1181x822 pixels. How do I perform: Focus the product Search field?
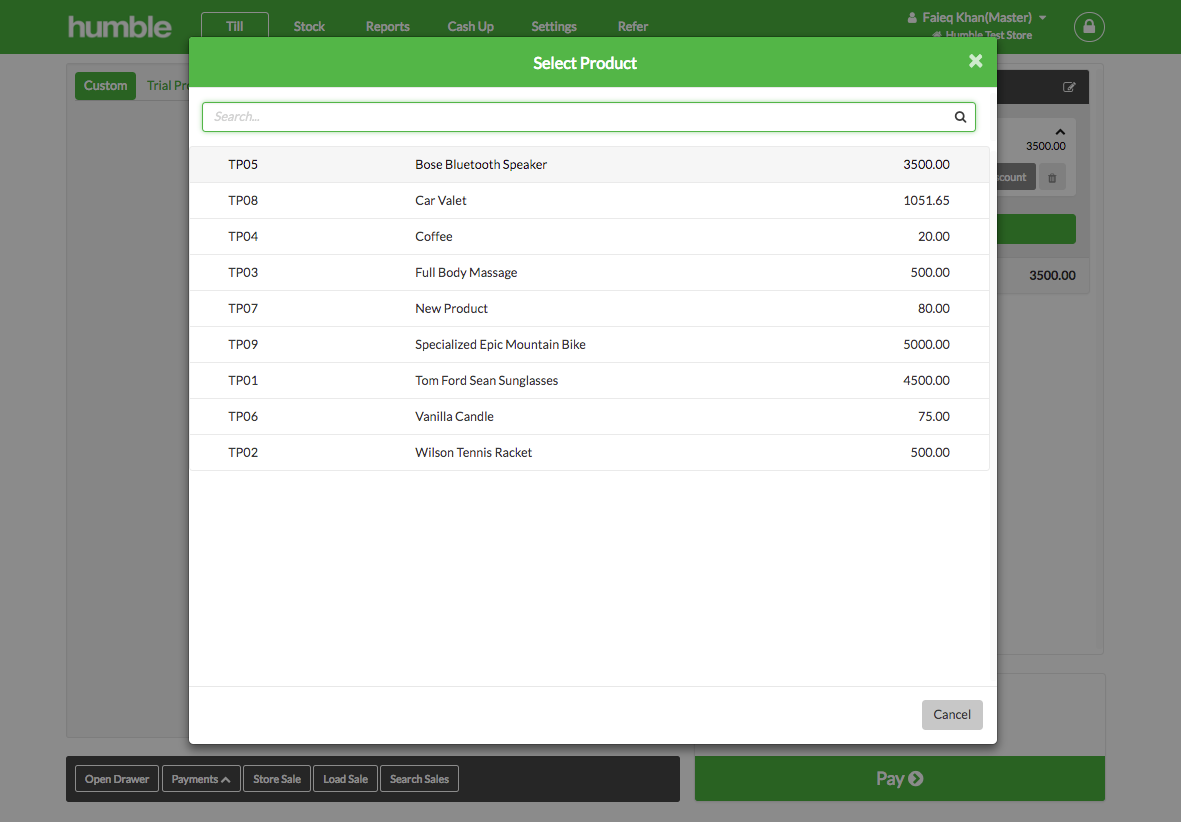coord(589,117)
